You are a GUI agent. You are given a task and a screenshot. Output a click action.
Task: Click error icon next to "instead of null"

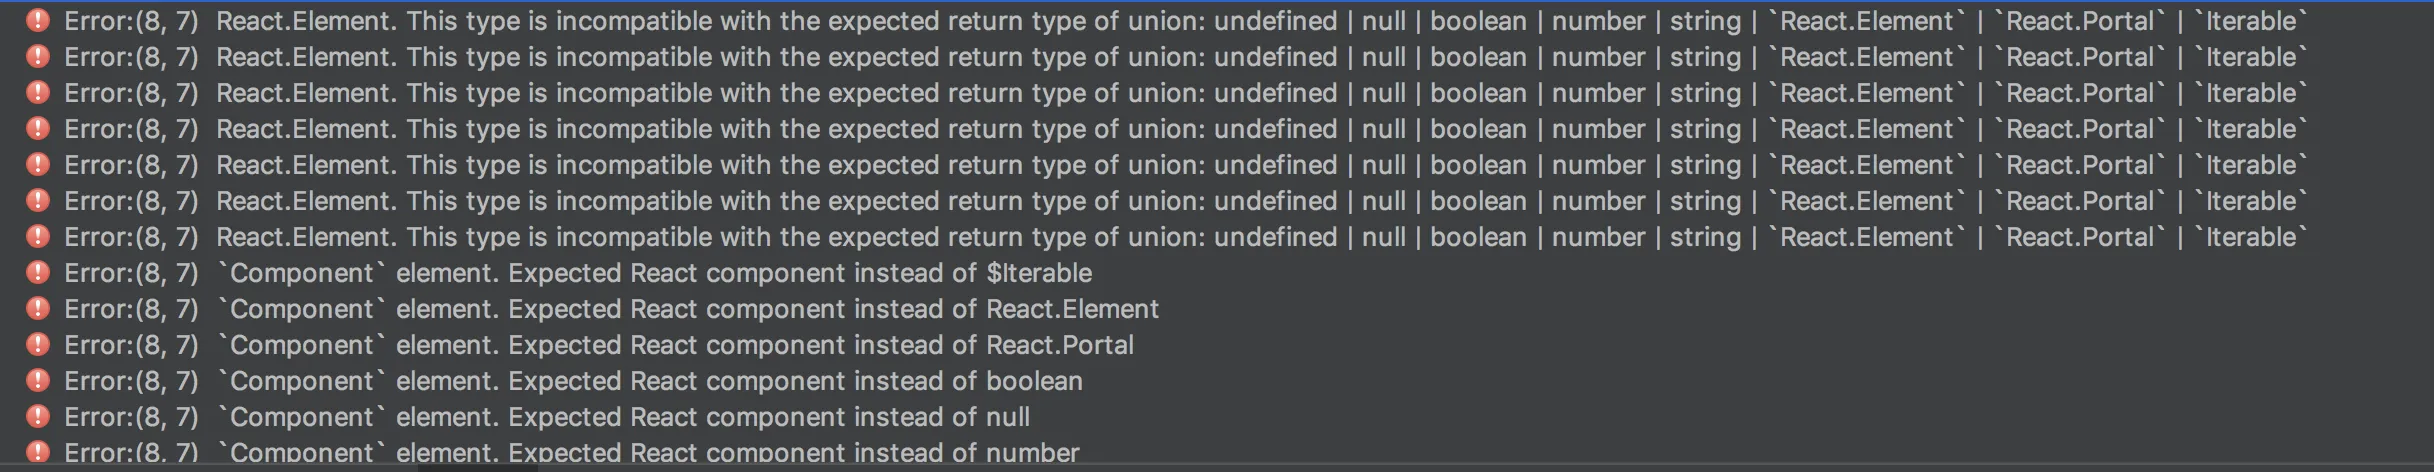(38, 416)
